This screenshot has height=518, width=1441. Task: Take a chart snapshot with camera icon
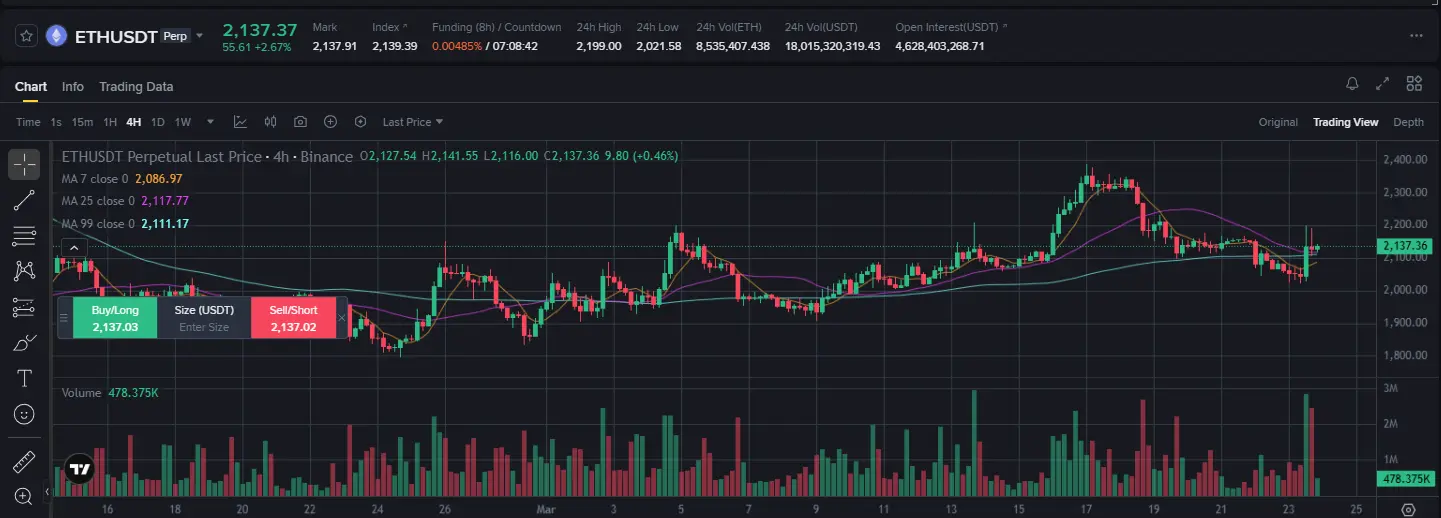coord(300,122)
